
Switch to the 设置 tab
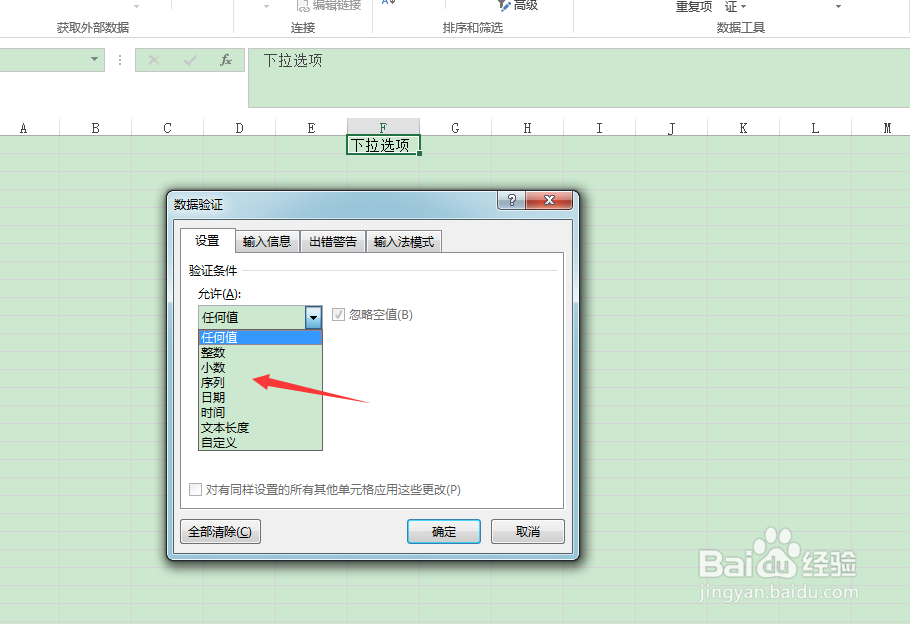click(x=207, y=241)
